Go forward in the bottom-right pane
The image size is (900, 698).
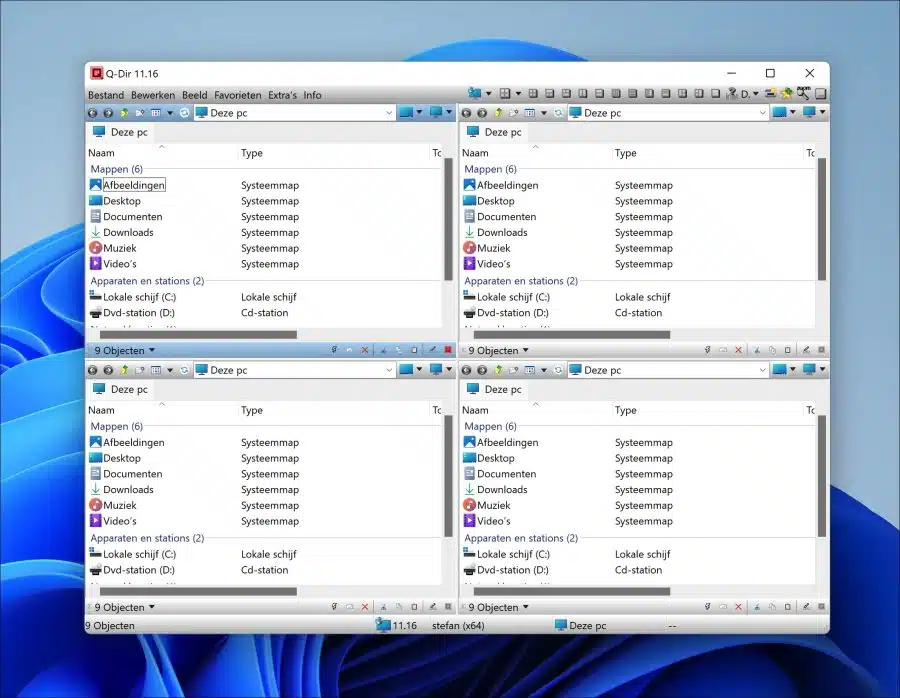[x=482, y=370]
